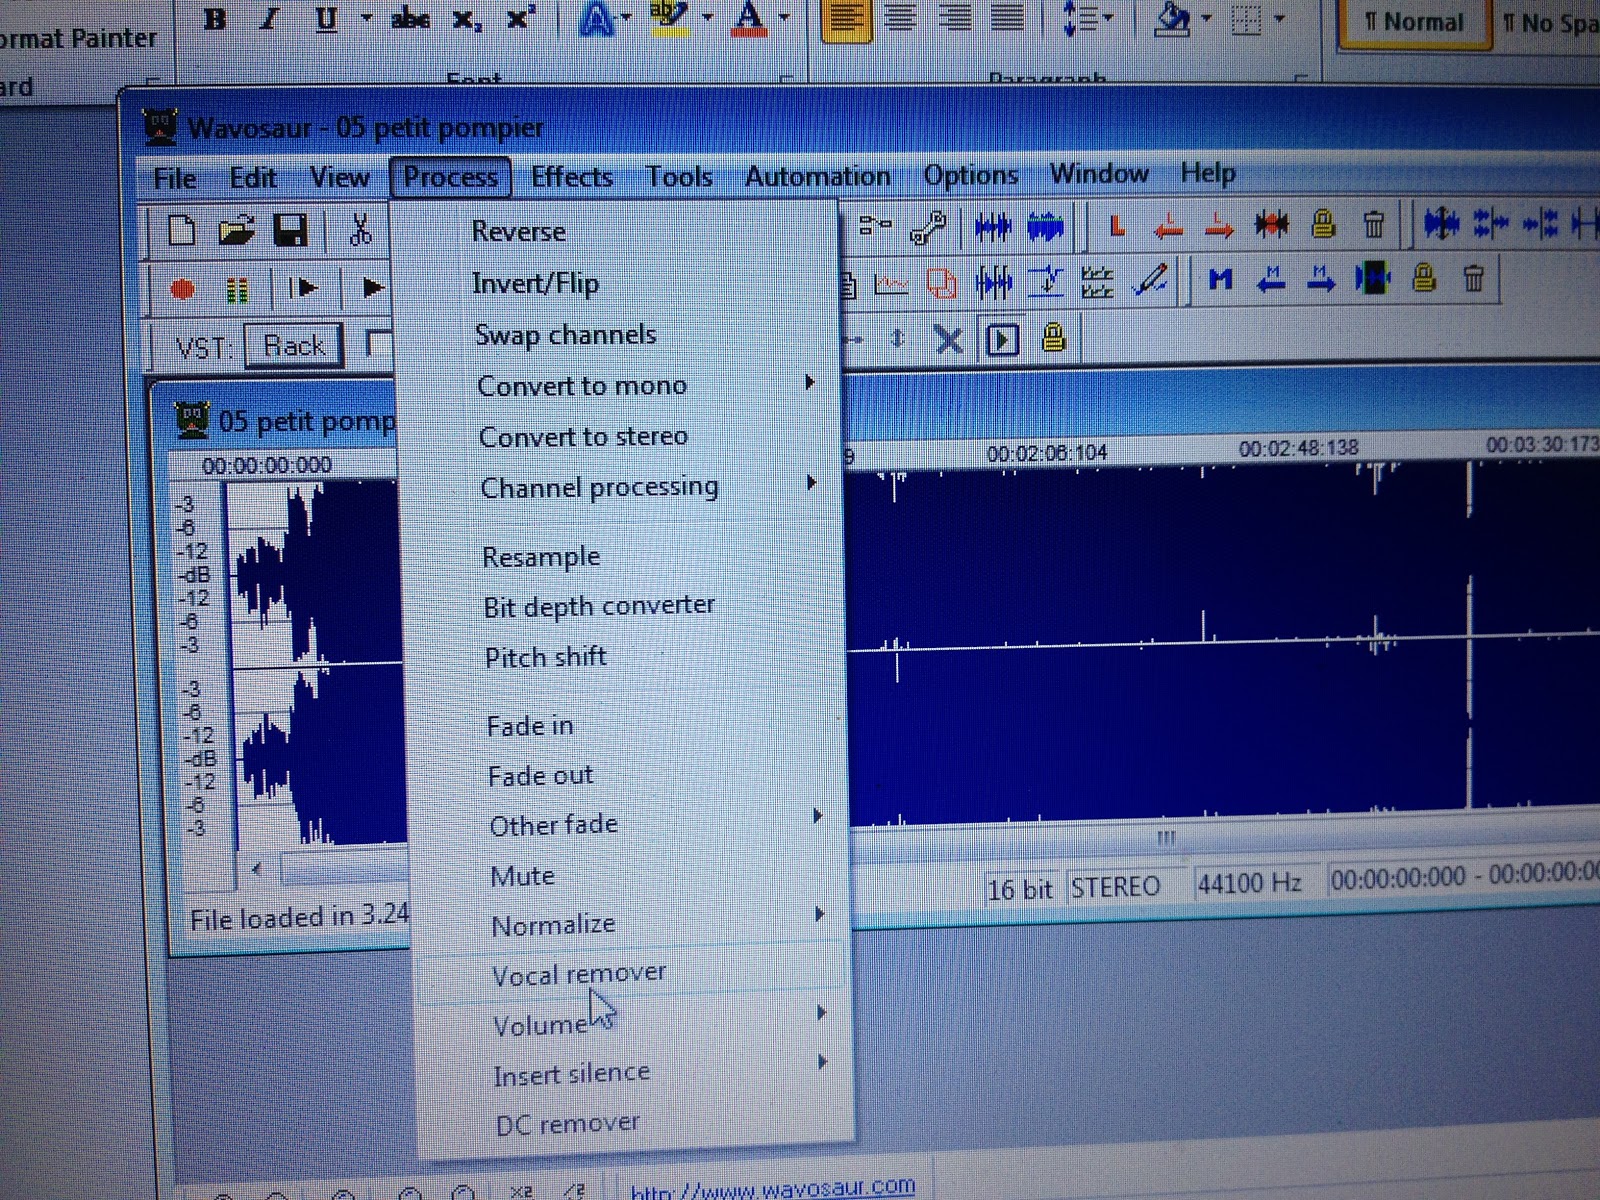This screenshot has height=1200, width=1600.
Task: Click the trash icon in the loop toolbar
Action: (x=1374, y=224)
